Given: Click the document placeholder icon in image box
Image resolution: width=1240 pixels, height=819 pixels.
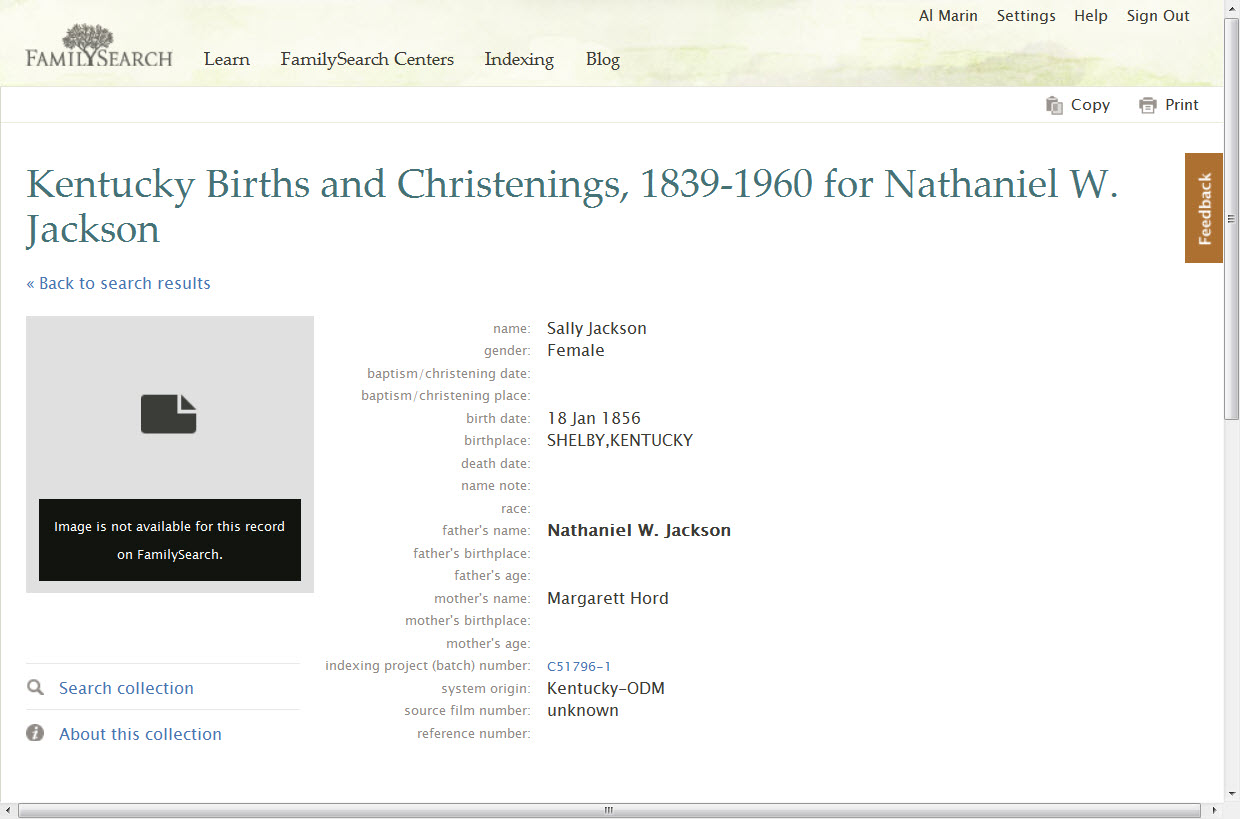Looking at the screenshot, I should [169, 414].
